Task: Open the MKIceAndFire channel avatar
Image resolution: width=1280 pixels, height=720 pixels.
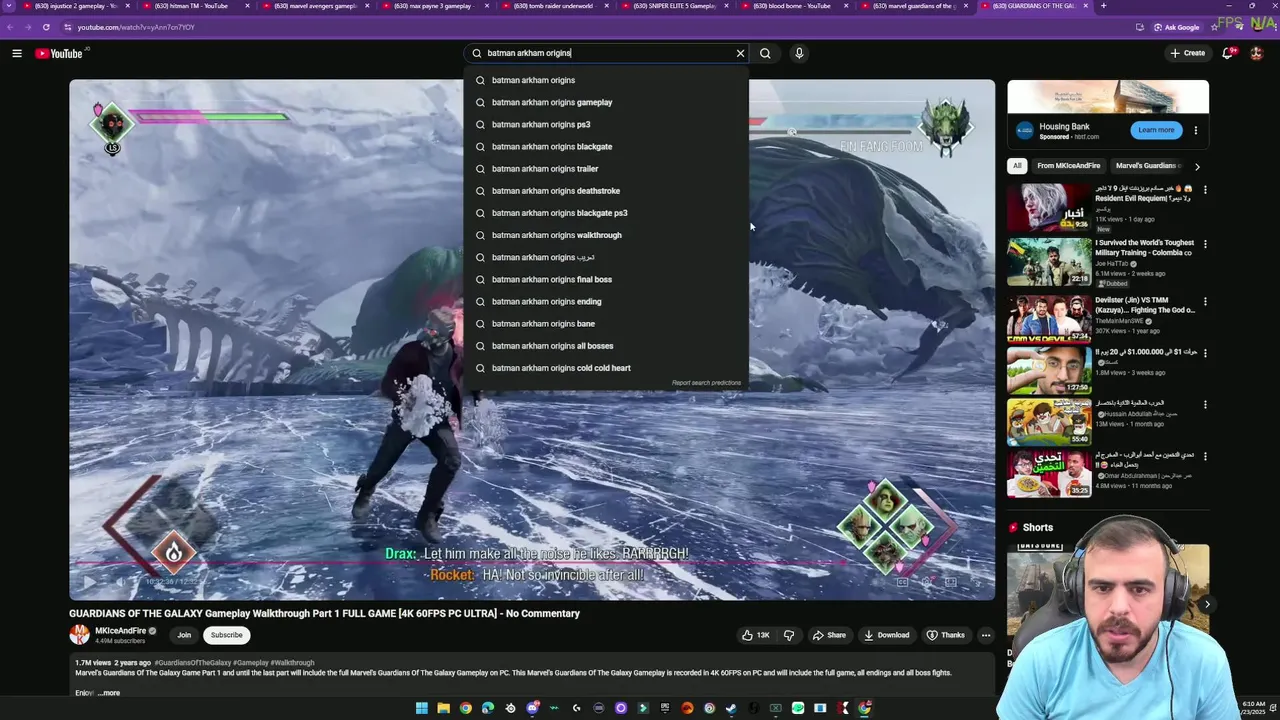Action: (79, 635)
